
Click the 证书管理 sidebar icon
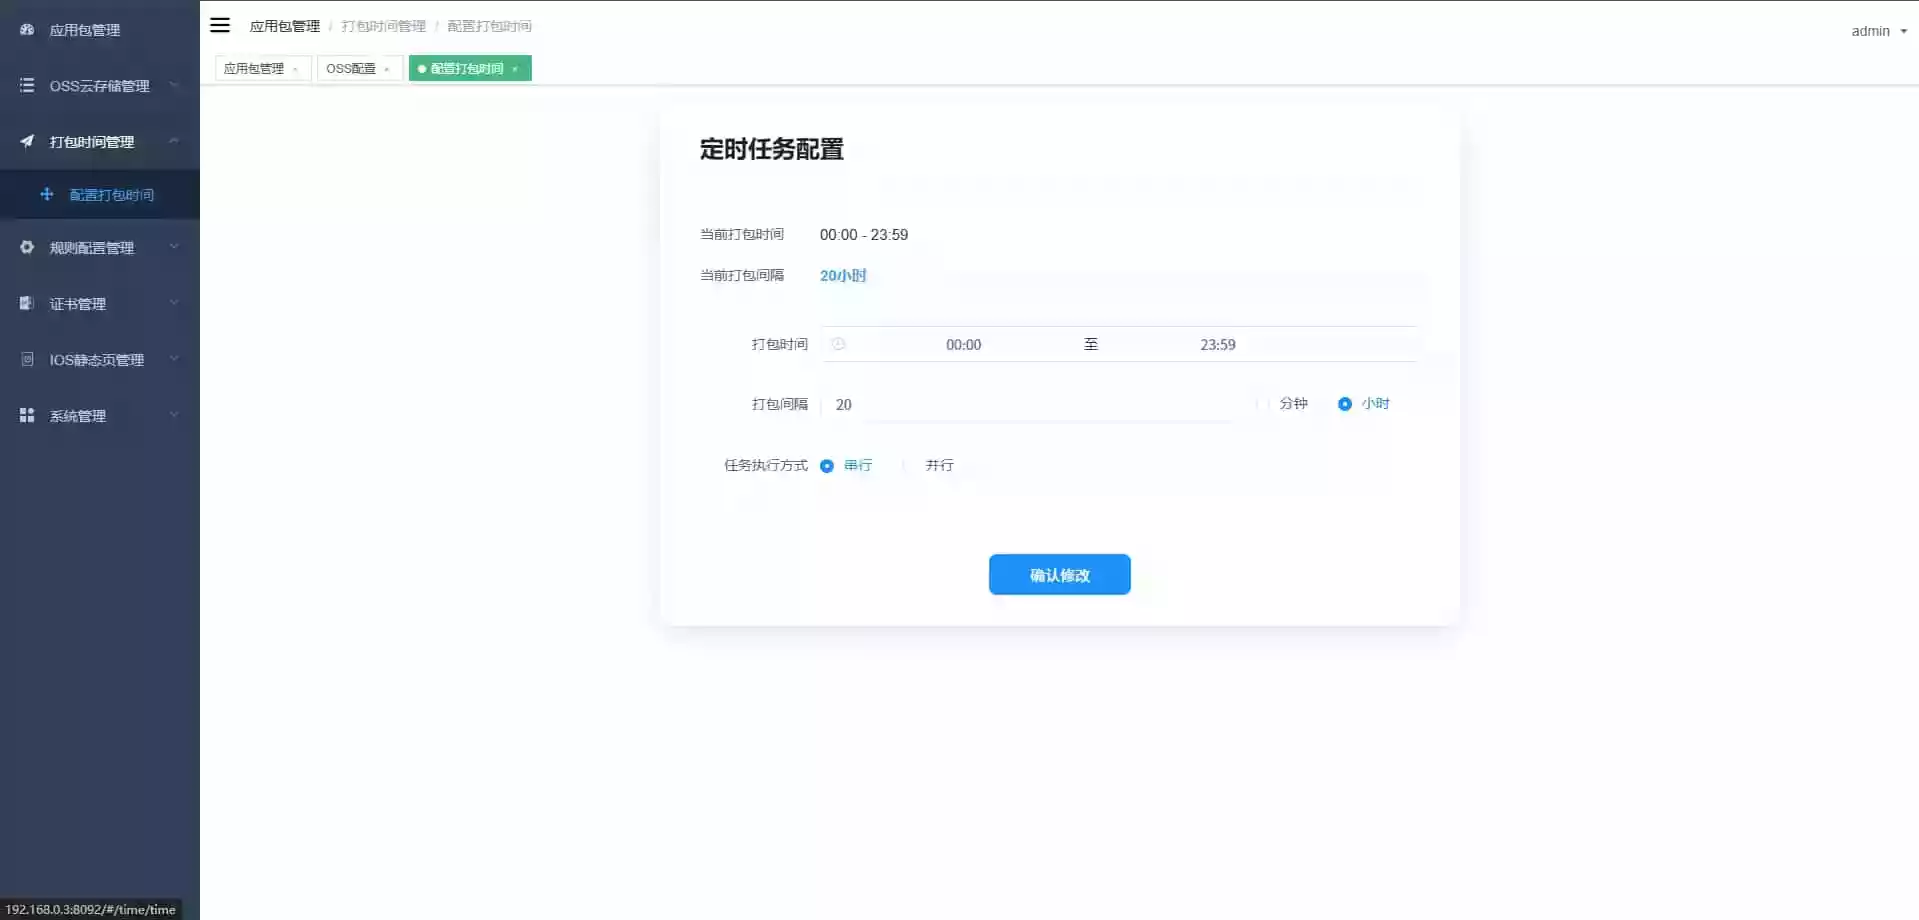26,303
